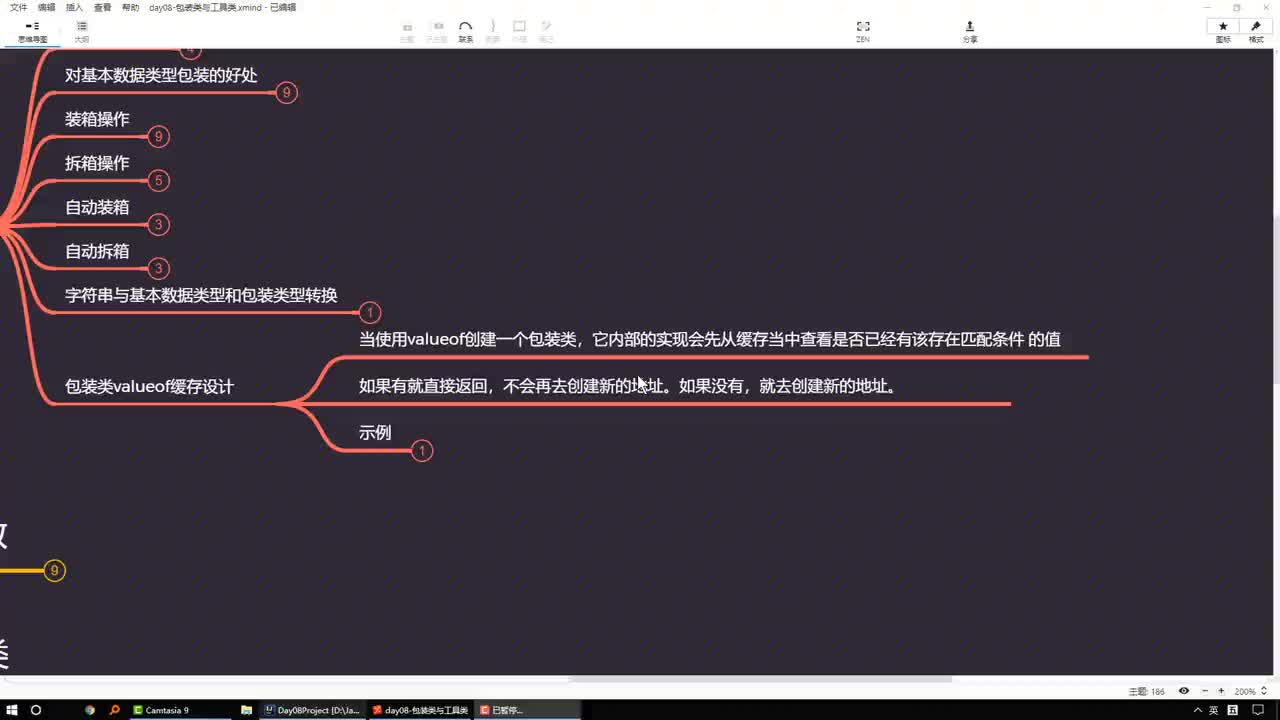Switch to day08-包装类与工具类 XMind taskbar item
The image size is (1280, 720).
click(x=420, y=710)
